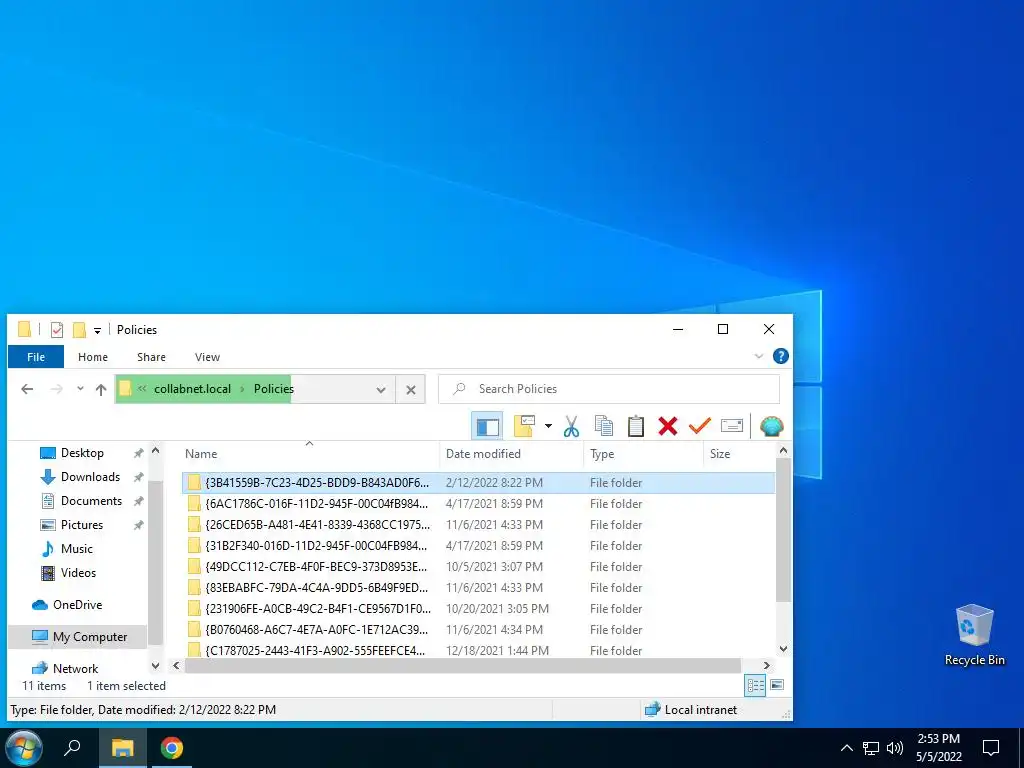This screenshot has width=1024, height=768.
Task: Open the volume speaker tray icon
Action: (895, 748)
